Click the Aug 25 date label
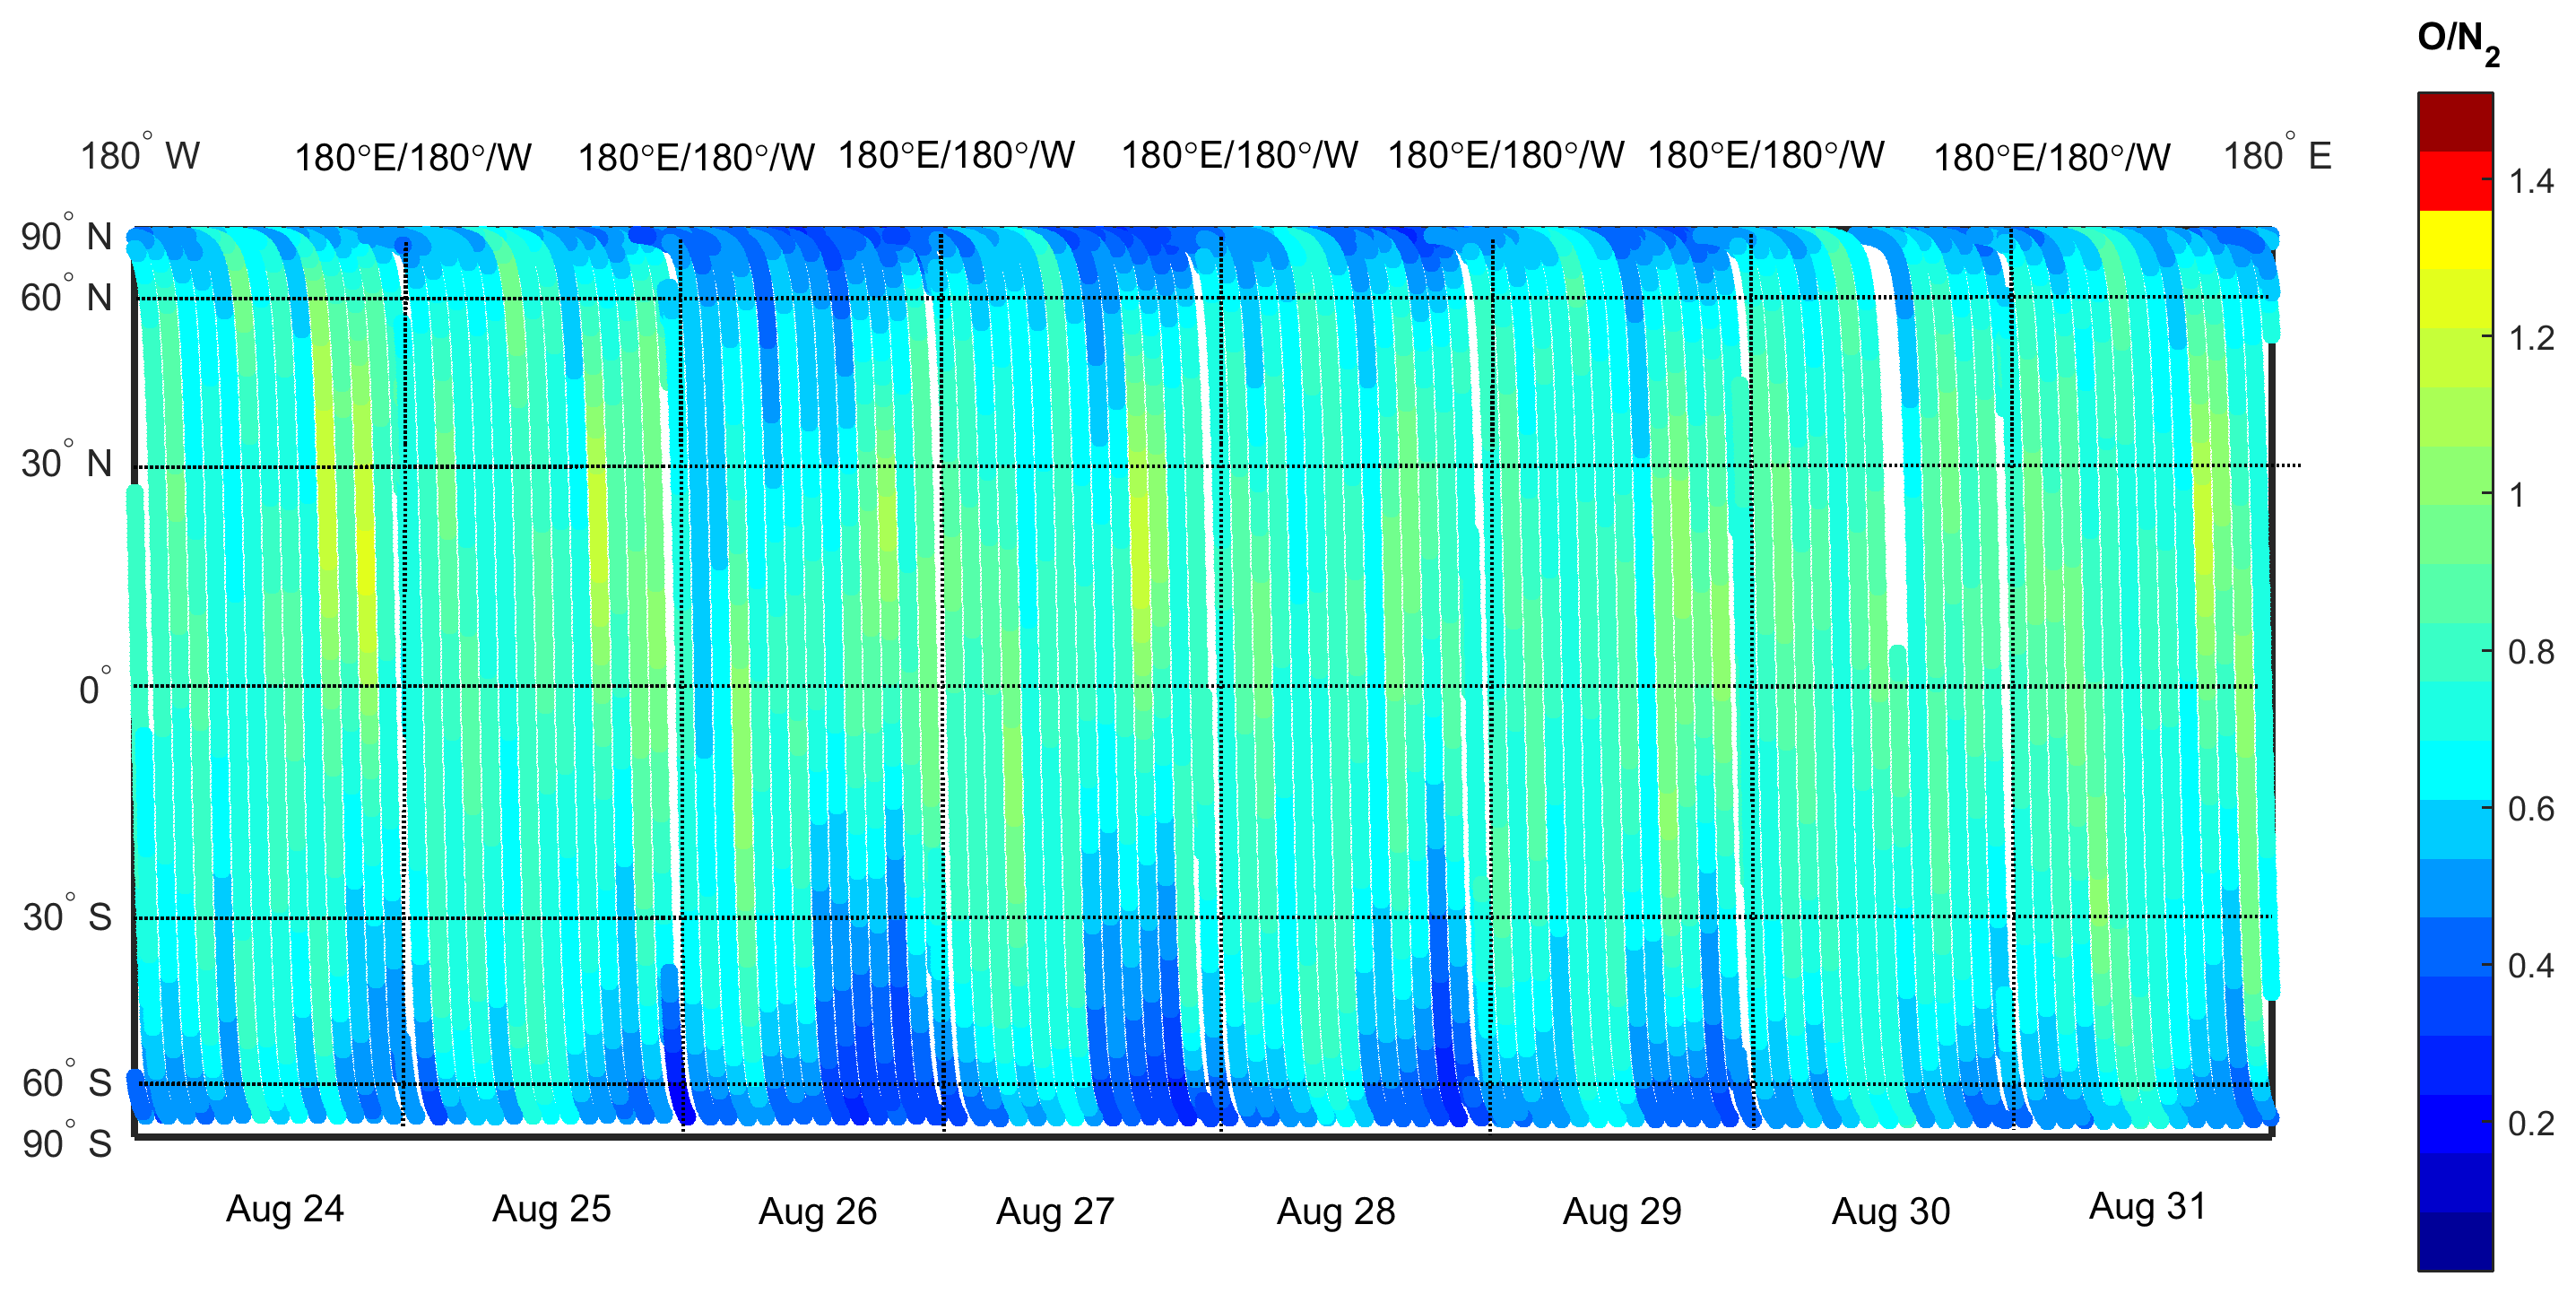Viewport: 2576px width, 1294px height. point(551,1209)
